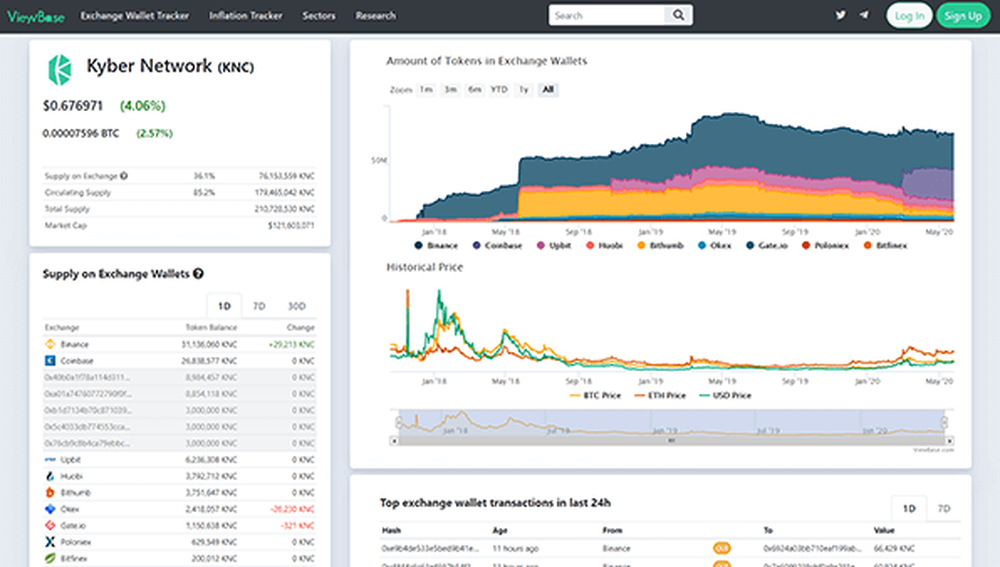The height and width of the screenshot is (567, 1000).
Task: Toggle Poloniex series in chart legend
Action: 825,246
